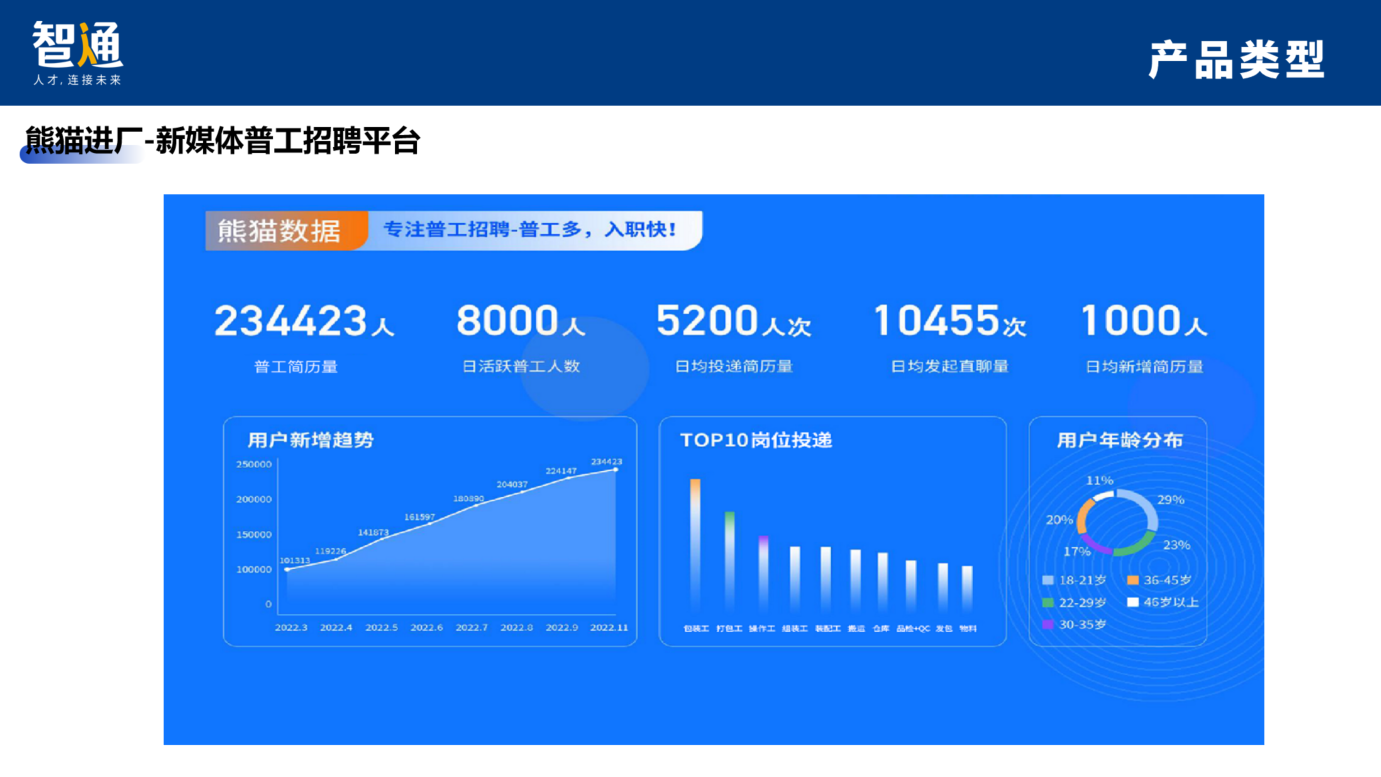Click the white 46岁以上 legend swatch
1381x777 pixels.
(x=1133, y=602)
